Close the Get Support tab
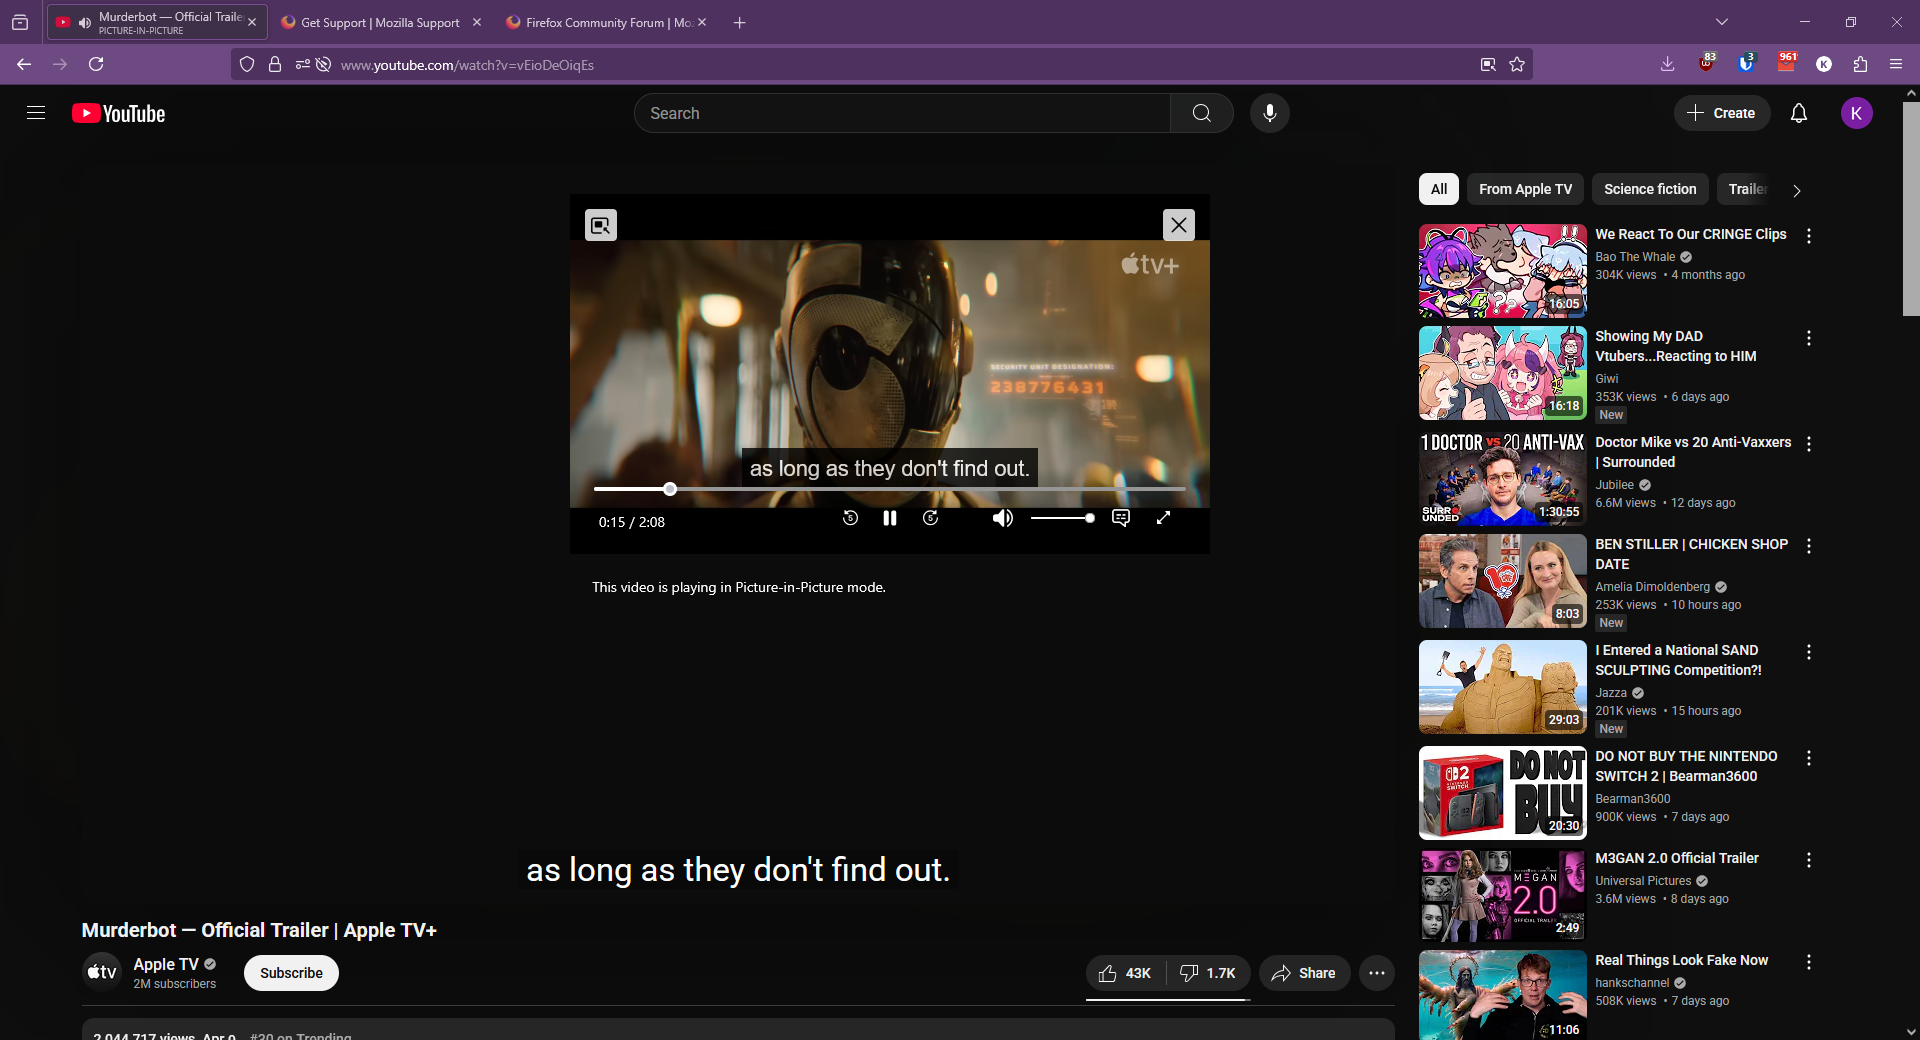1920x1040 pixels. [476, 22]
